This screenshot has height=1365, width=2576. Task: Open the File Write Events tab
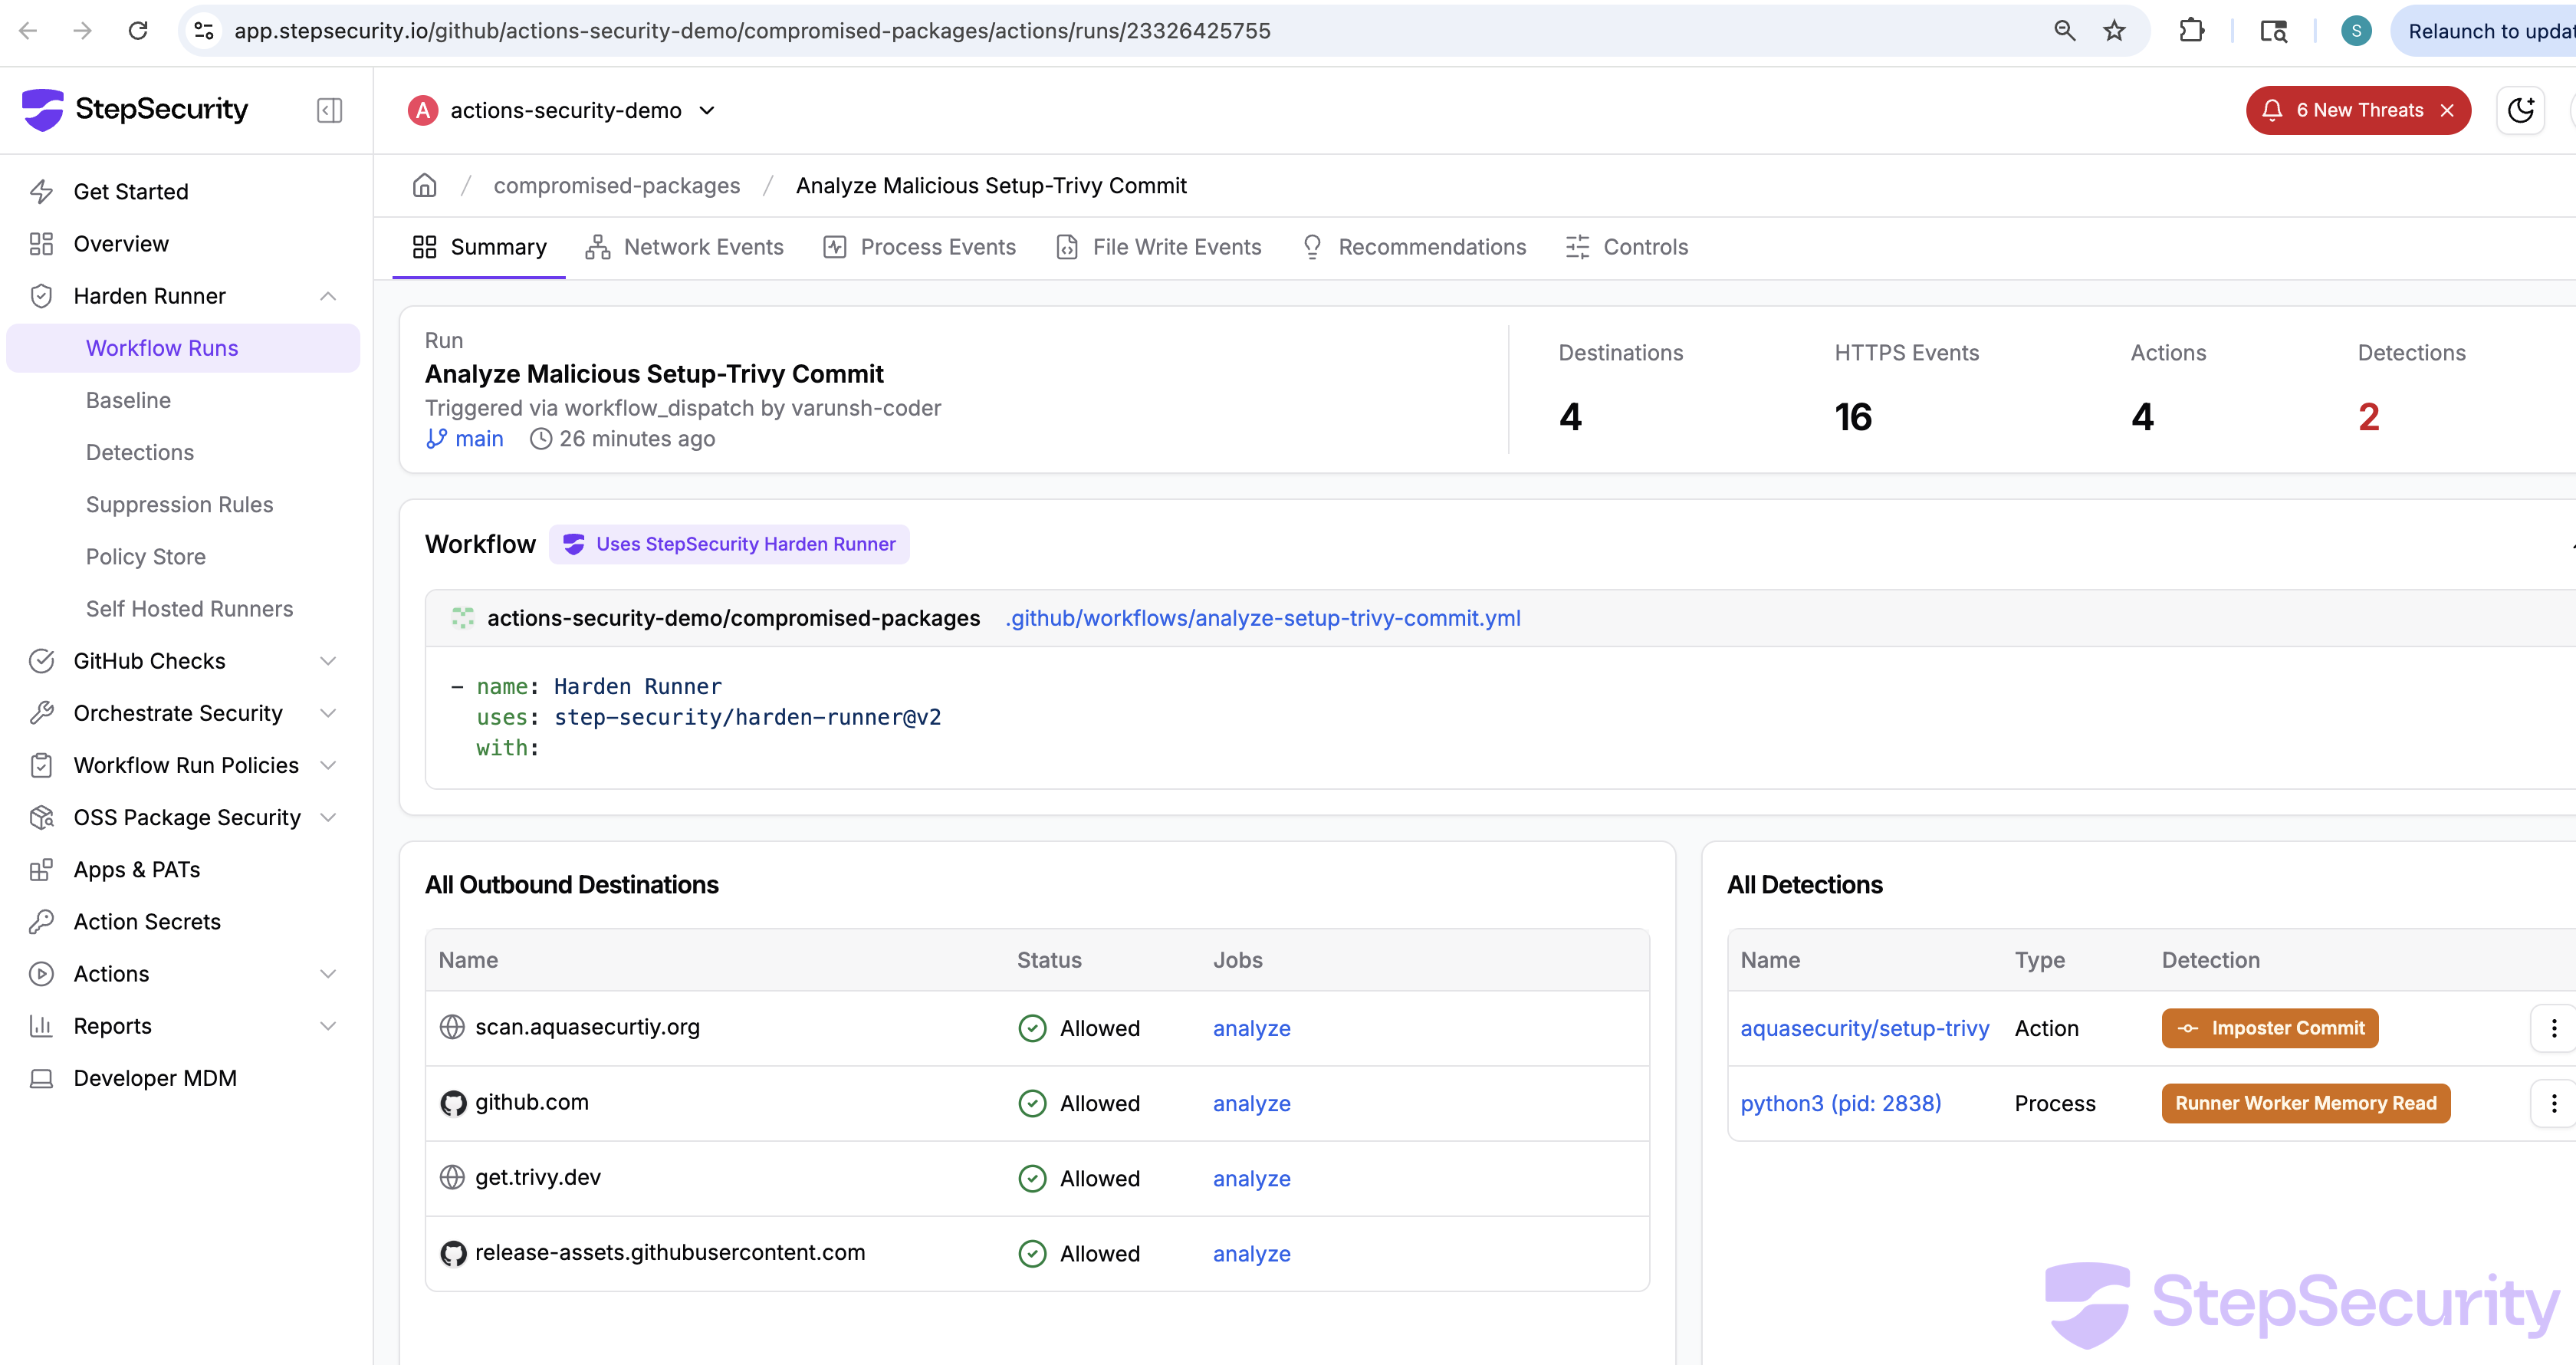click(x=1159, y=247)
